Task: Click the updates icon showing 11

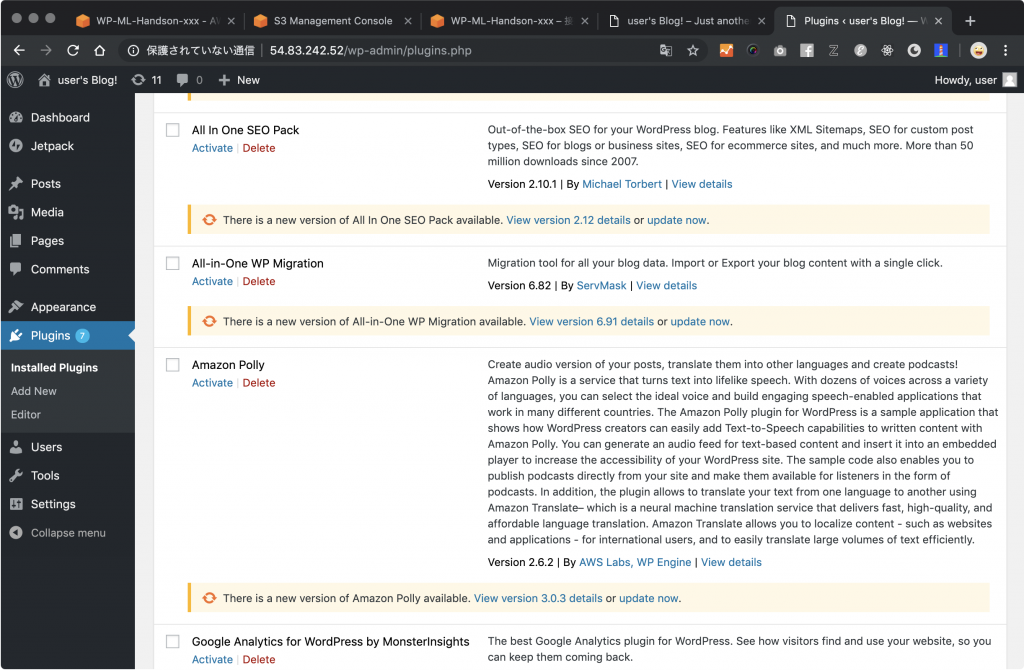Action: click(x=146, y=80)
